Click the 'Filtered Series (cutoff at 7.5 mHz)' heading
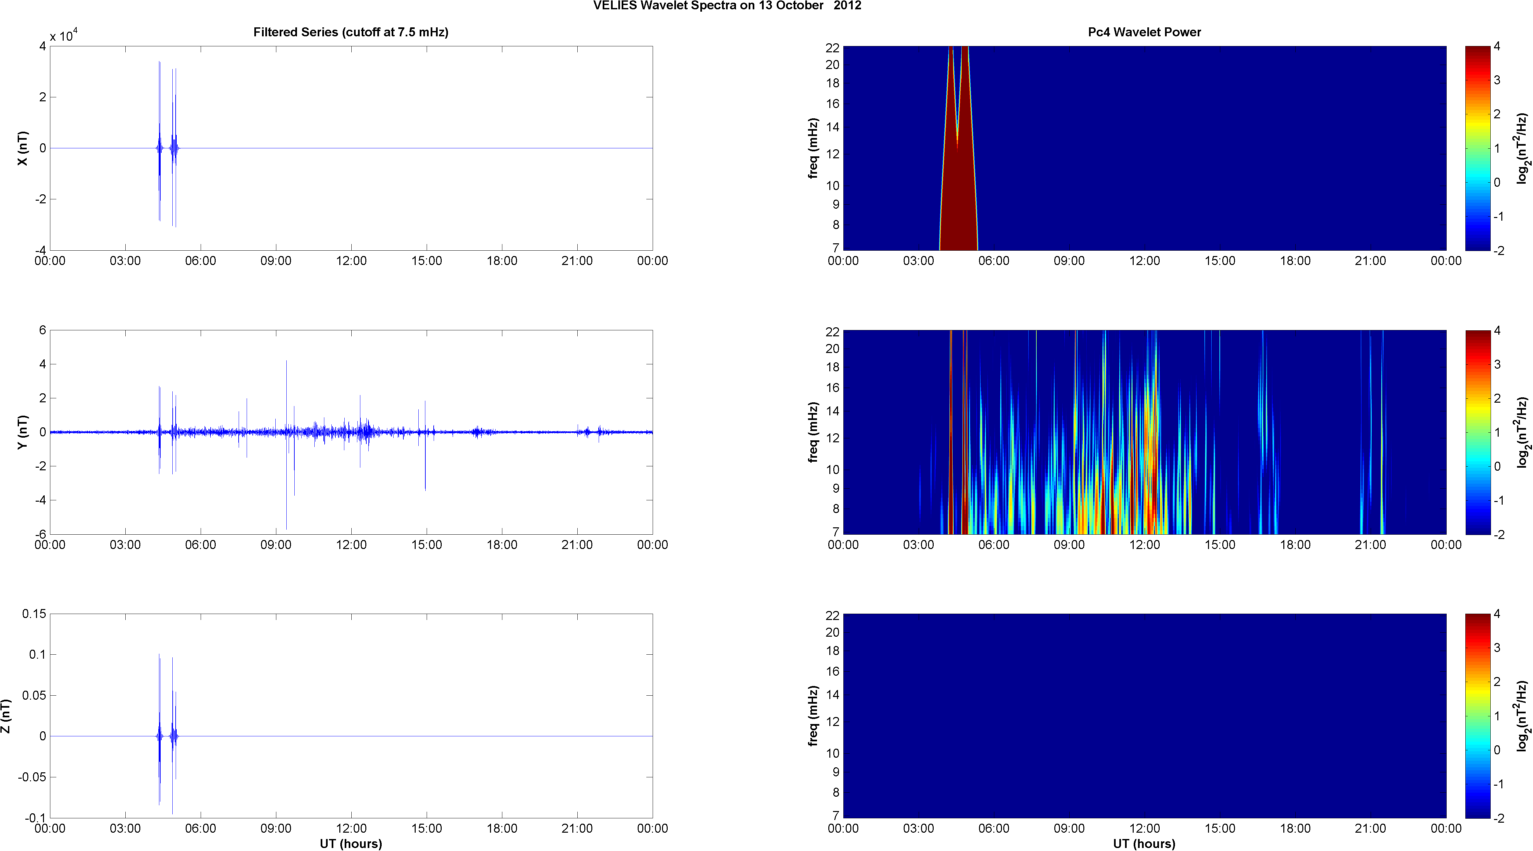The width and height of the screenshot is (1533, 851). 351,32
